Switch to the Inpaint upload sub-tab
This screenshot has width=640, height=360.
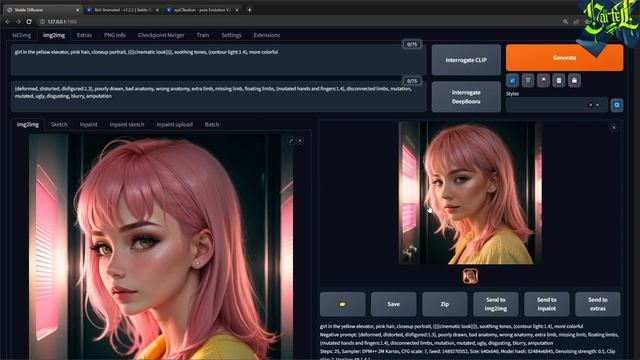175,124
